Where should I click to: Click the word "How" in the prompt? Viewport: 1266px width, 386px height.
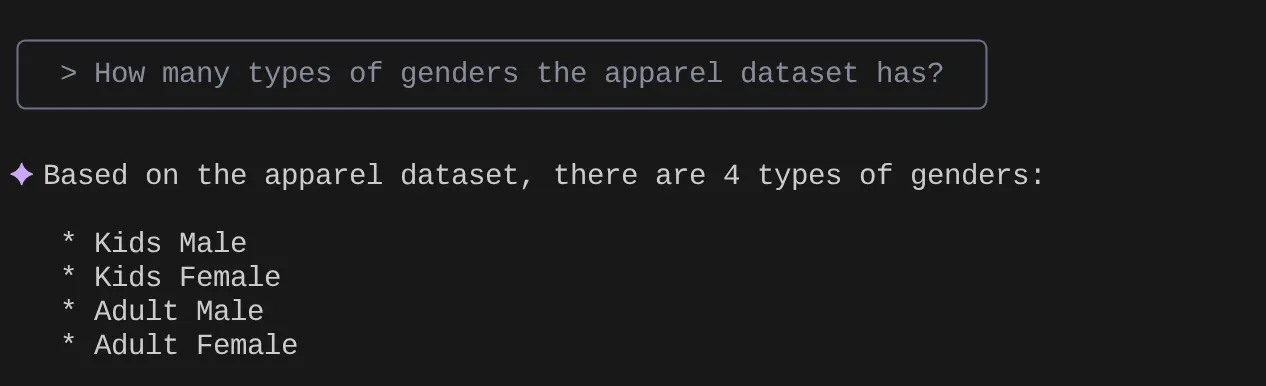[x=119, y=74]
